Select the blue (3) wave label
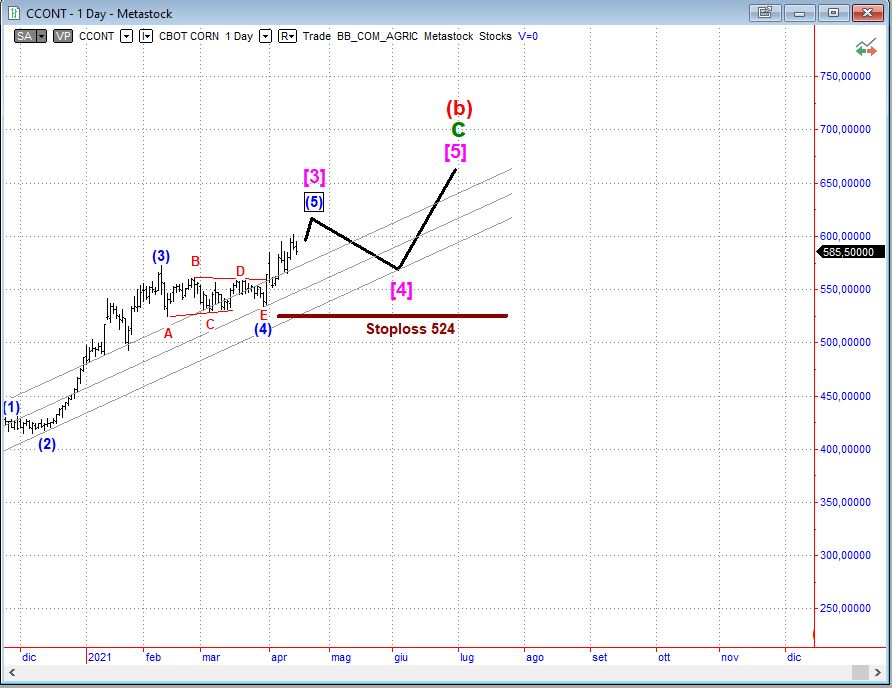Image resolution: width=892 pixels, height=688 pixels. tap(161, 257)
